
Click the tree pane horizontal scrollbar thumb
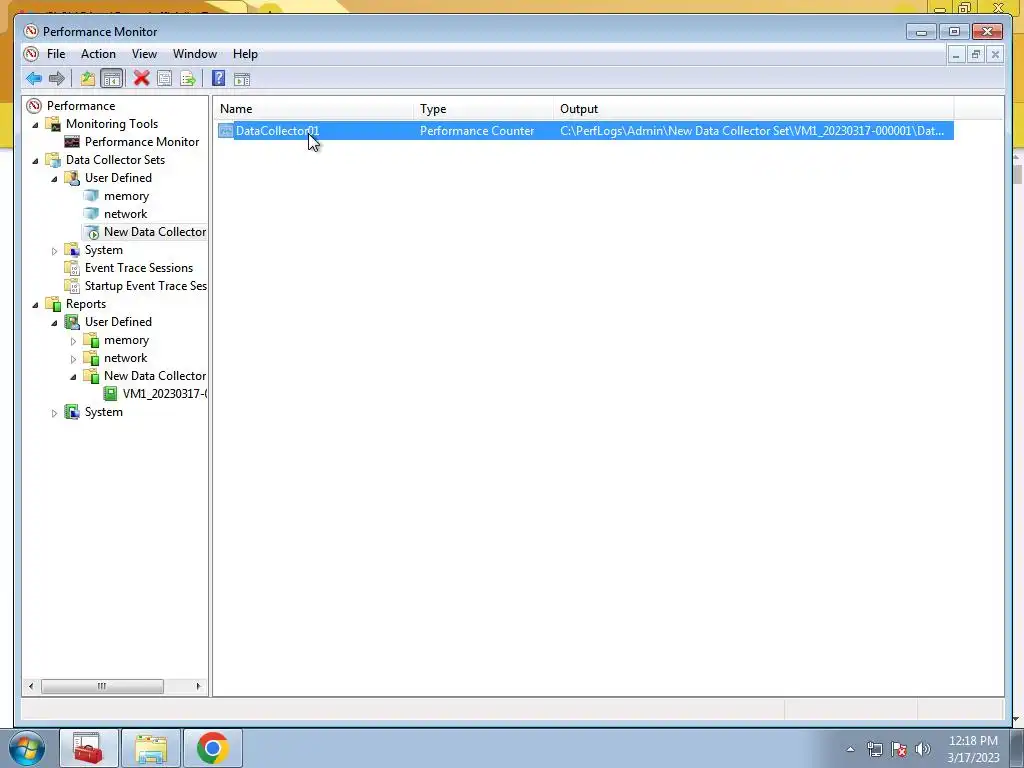pyautogui.click(x=103, y=686)
